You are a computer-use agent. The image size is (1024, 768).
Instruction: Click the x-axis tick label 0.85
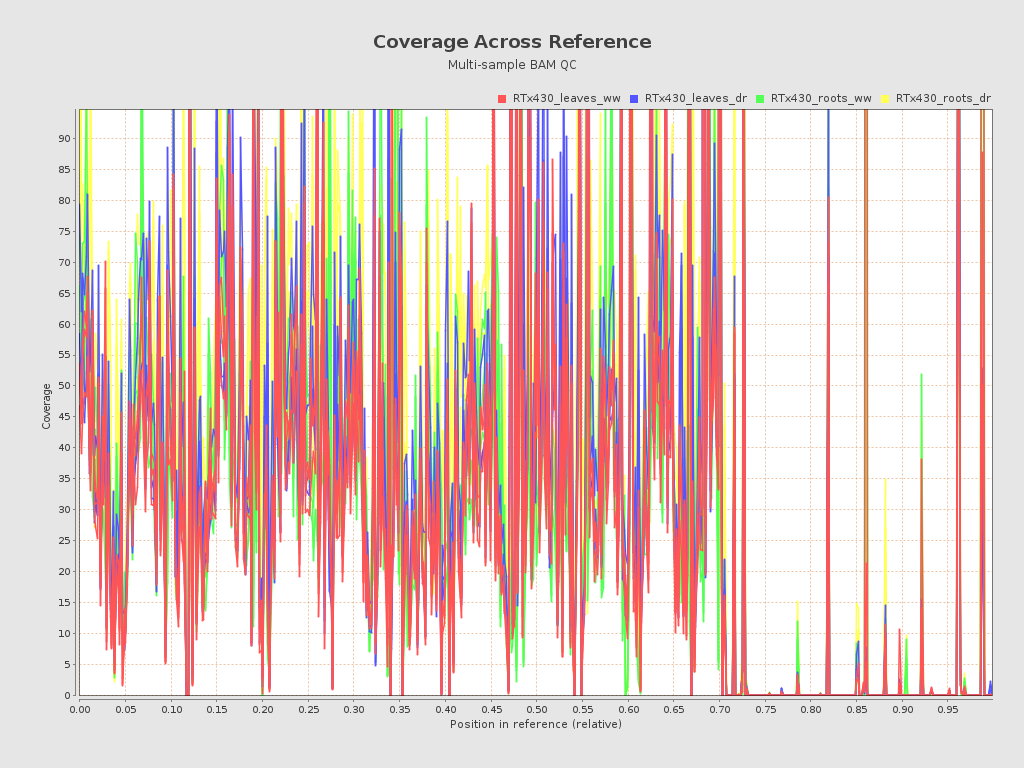[857, 710]
